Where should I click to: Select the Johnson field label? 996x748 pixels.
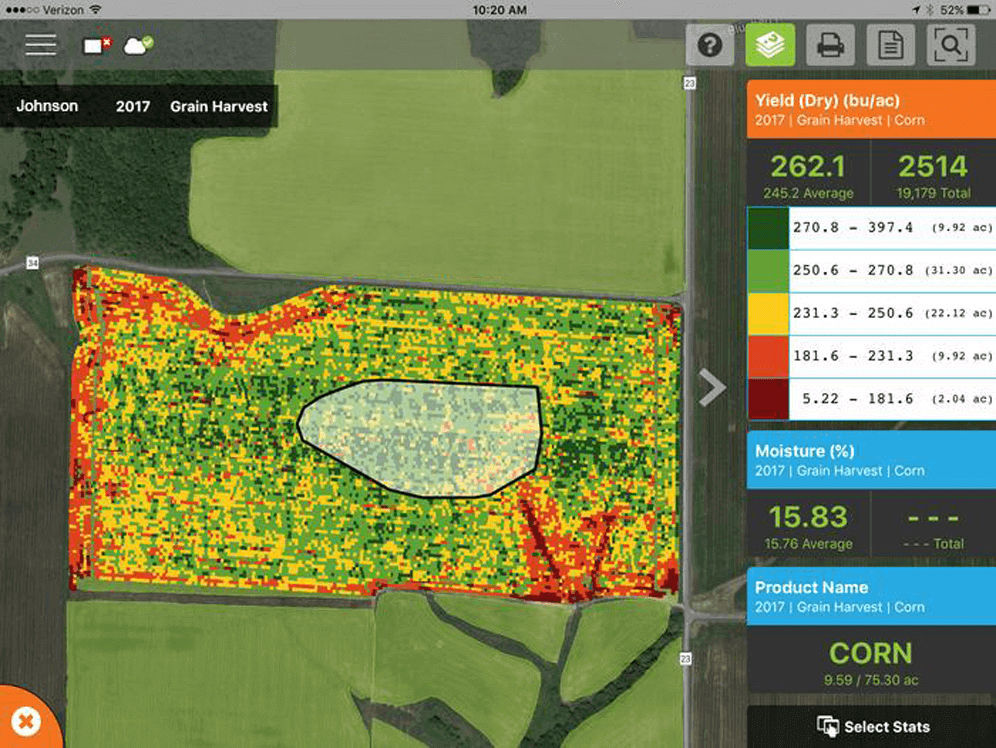[x=46, y=106]
